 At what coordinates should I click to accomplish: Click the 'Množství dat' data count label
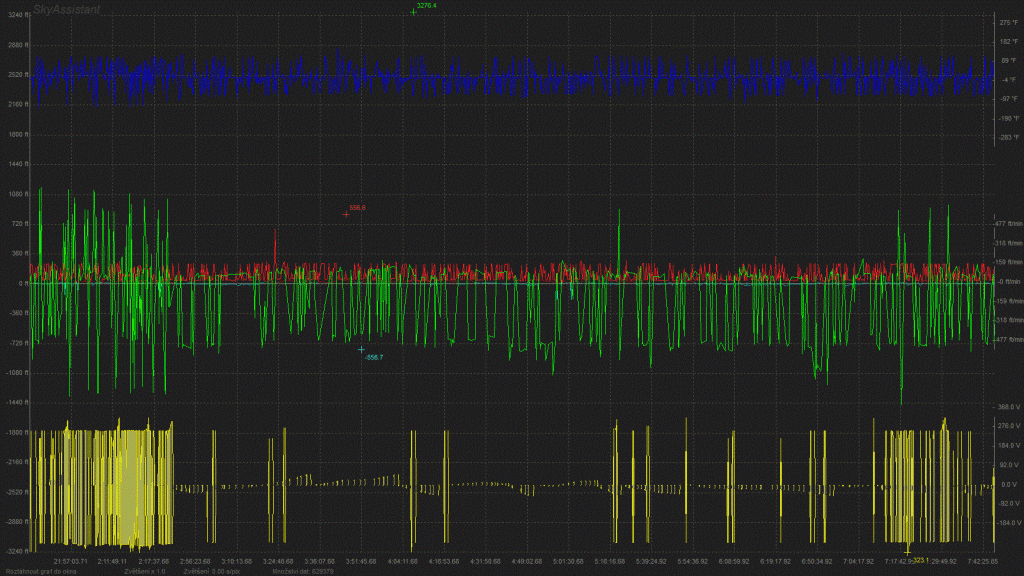pos(303,571)
